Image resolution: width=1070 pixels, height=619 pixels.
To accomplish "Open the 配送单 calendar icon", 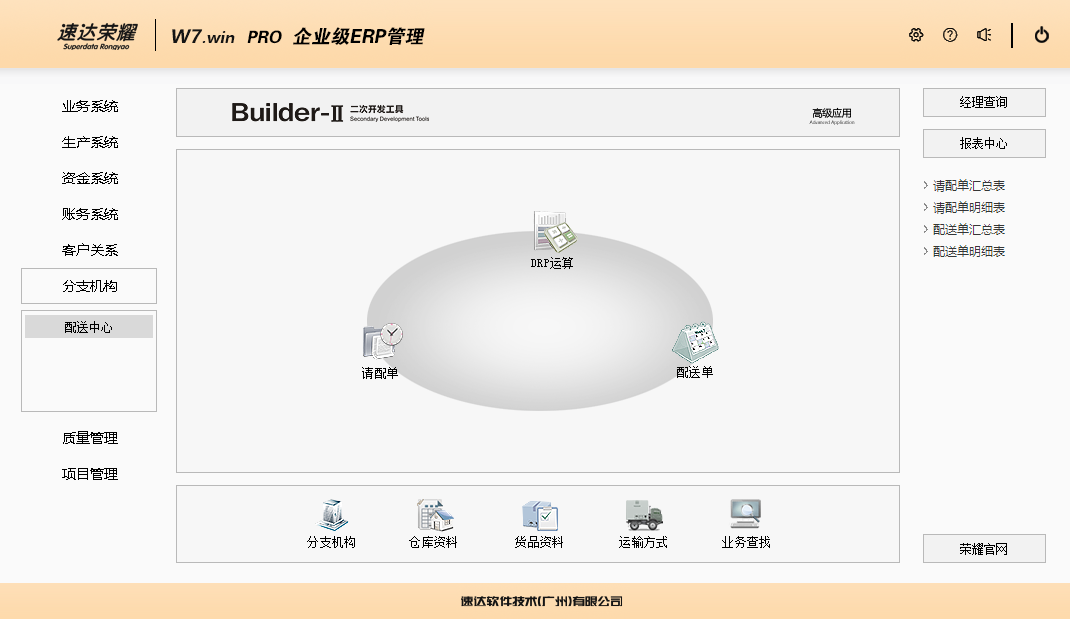I will pos(695,341).
